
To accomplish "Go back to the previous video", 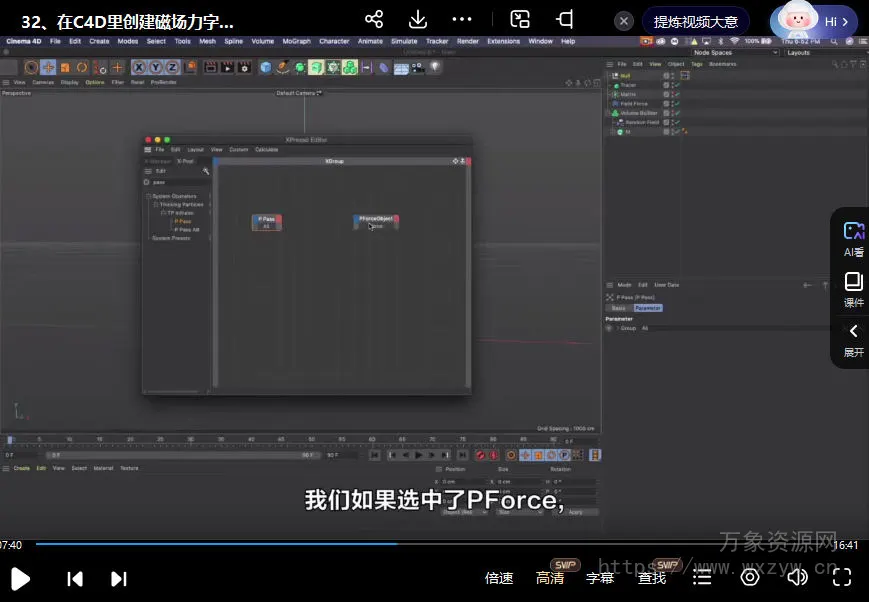I will point(75,578).
